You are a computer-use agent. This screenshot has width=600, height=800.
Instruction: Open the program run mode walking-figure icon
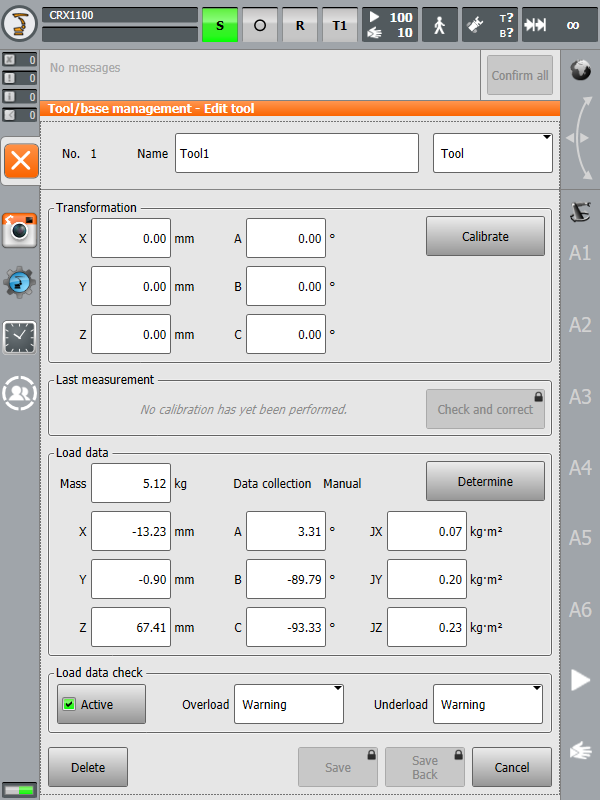coord(440,24)
